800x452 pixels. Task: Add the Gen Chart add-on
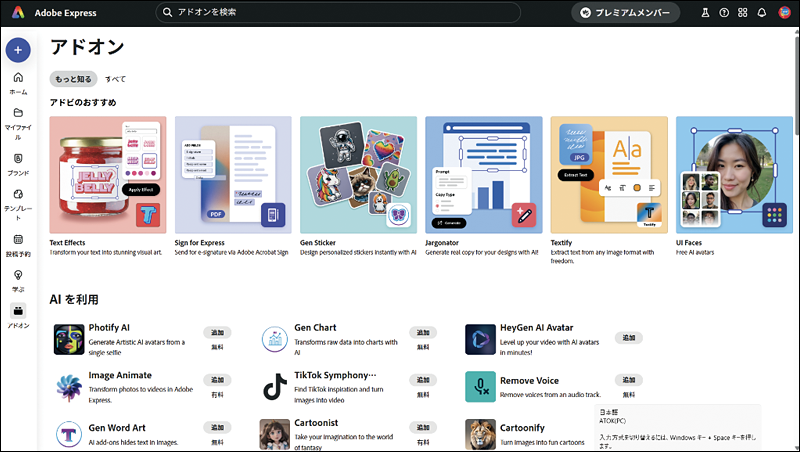tap(423, 333)
